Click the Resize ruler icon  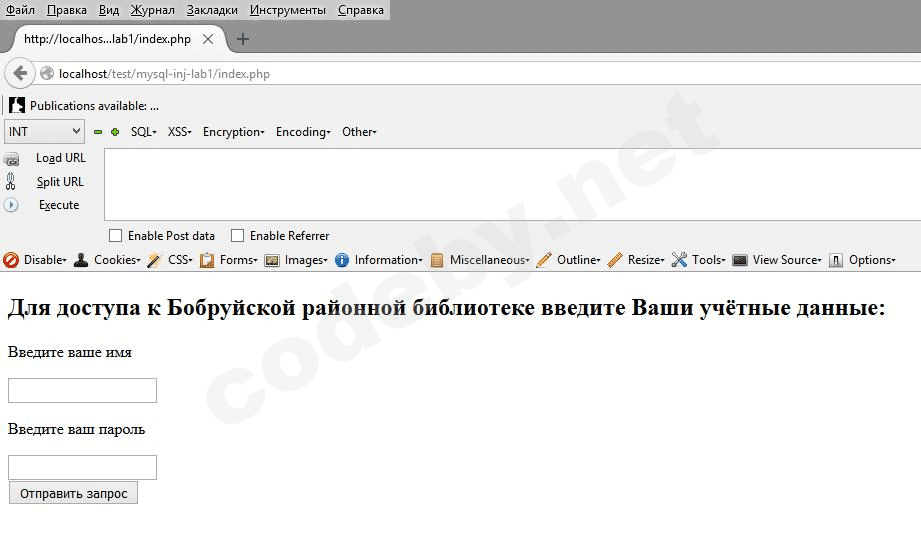[615, 260]
